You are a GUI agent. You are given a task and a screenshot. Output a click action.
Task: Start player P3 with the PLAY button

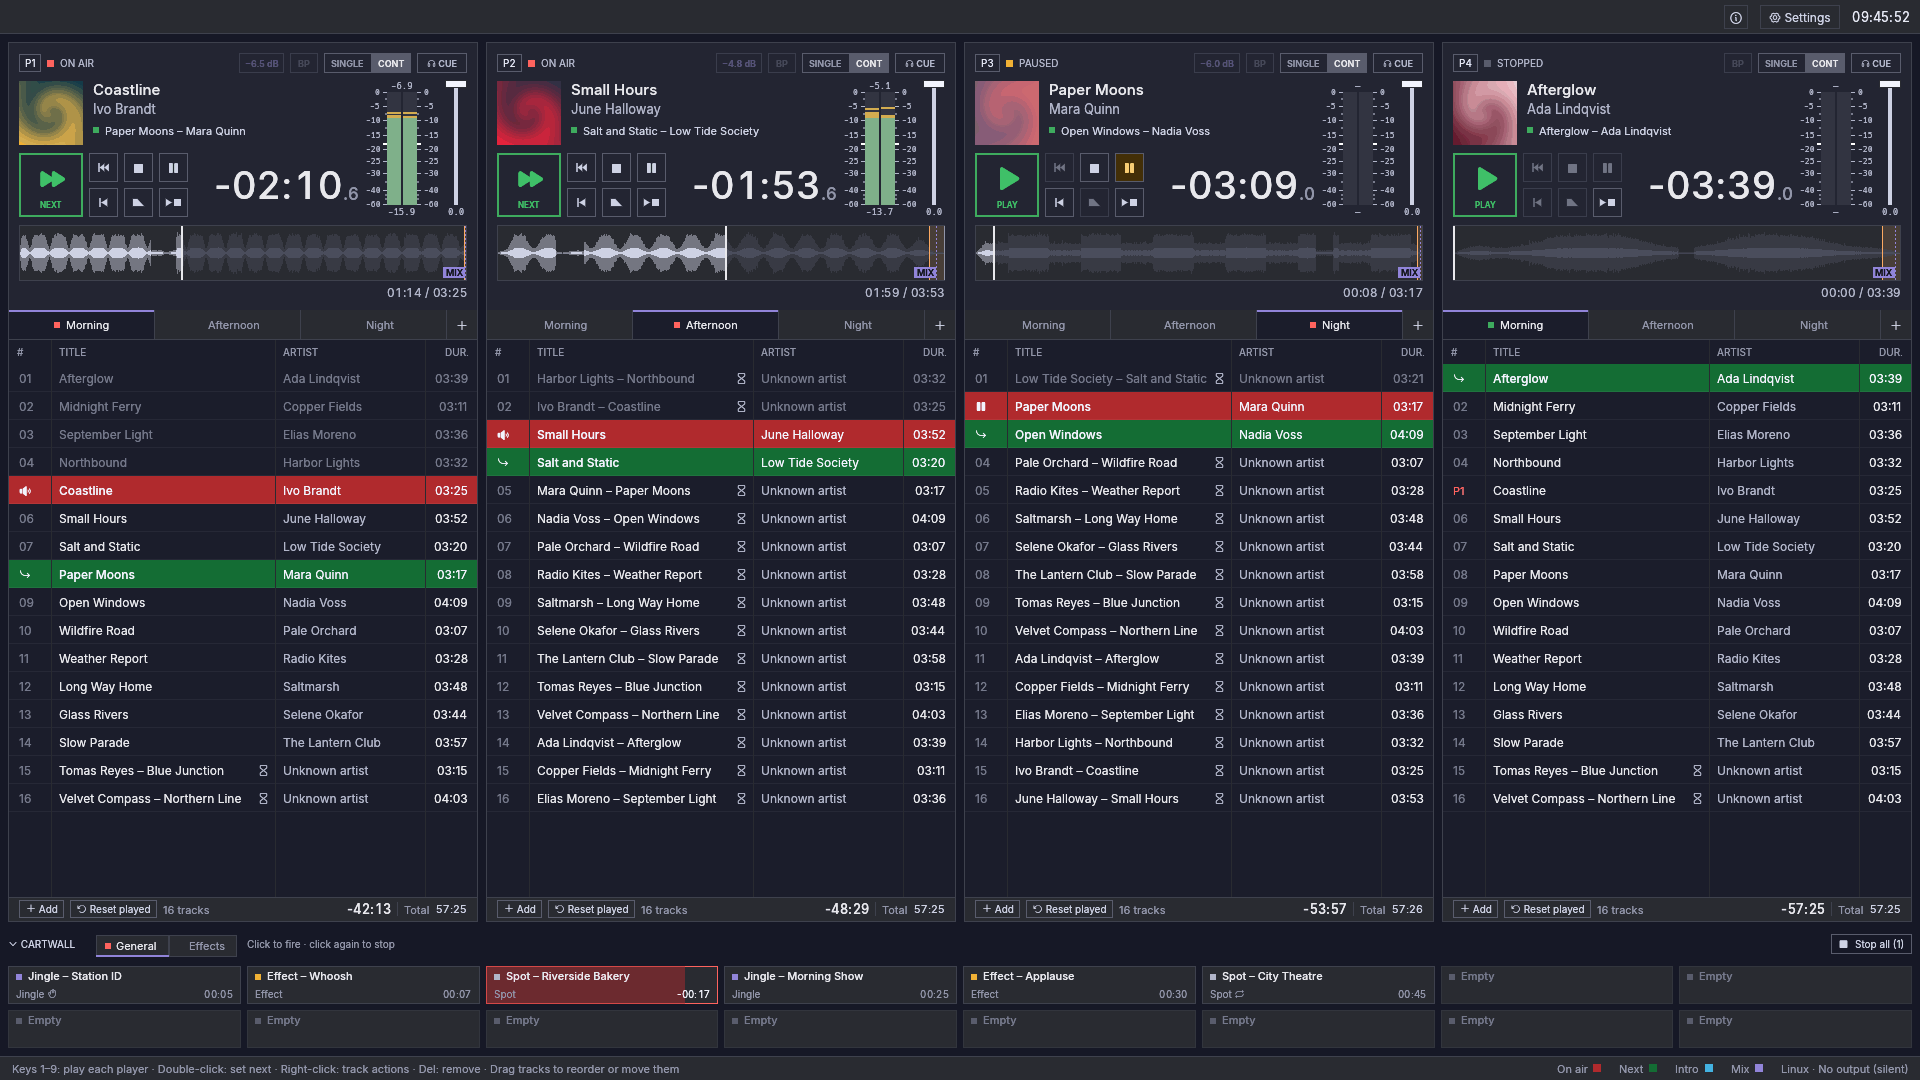1007,185
